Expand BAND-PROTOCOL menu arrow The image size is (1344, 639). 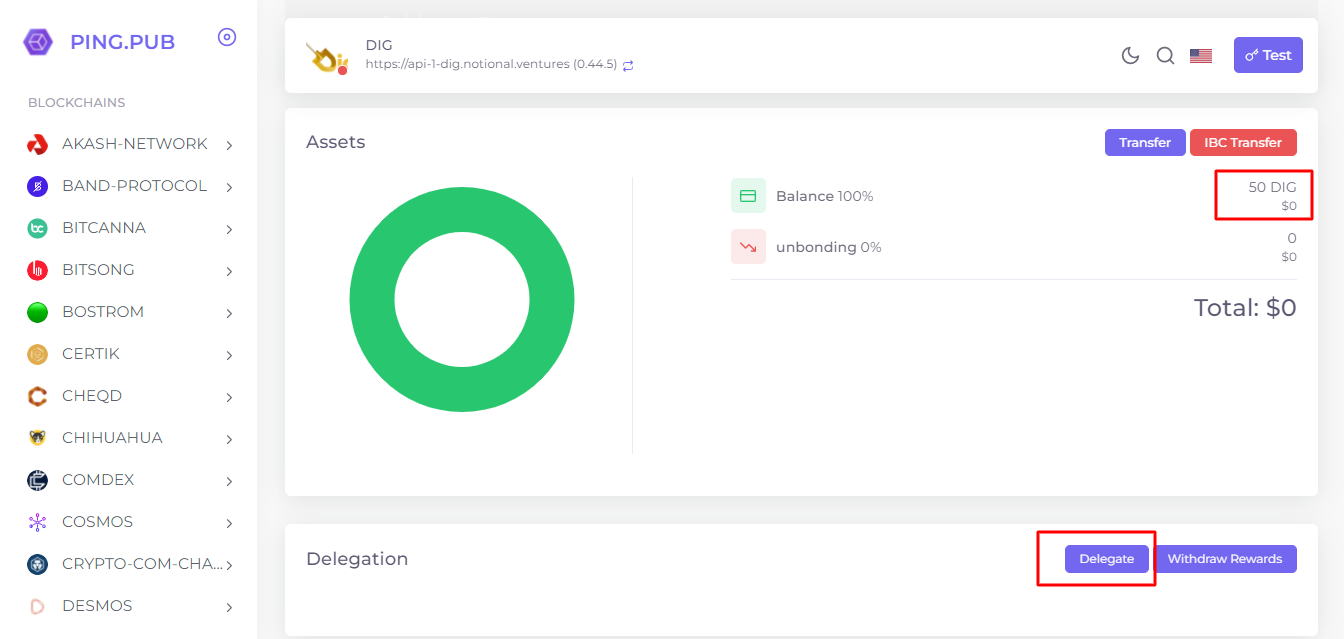pos(229,187)
